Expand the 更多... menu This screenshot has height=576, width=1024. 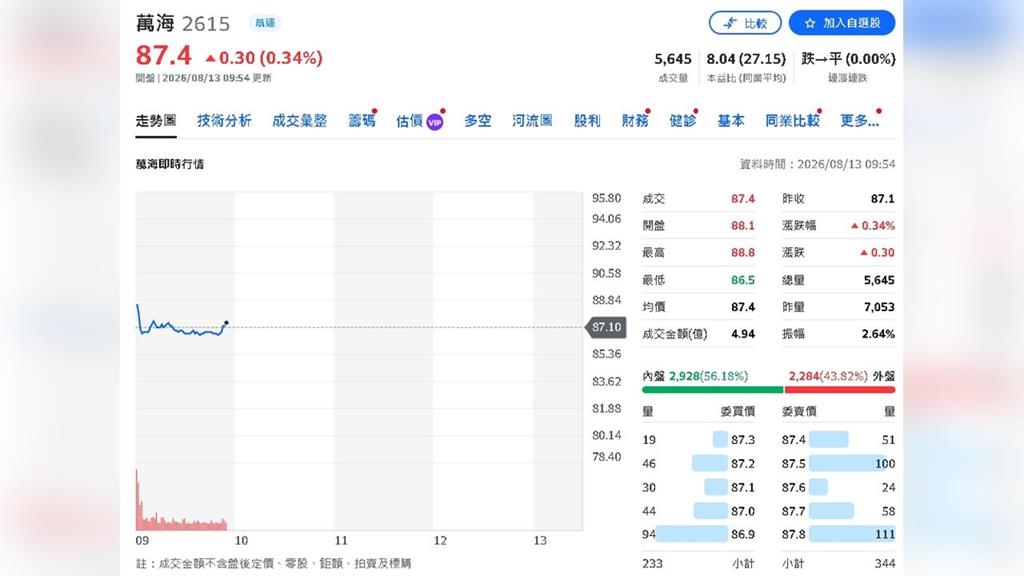point(859,121)
